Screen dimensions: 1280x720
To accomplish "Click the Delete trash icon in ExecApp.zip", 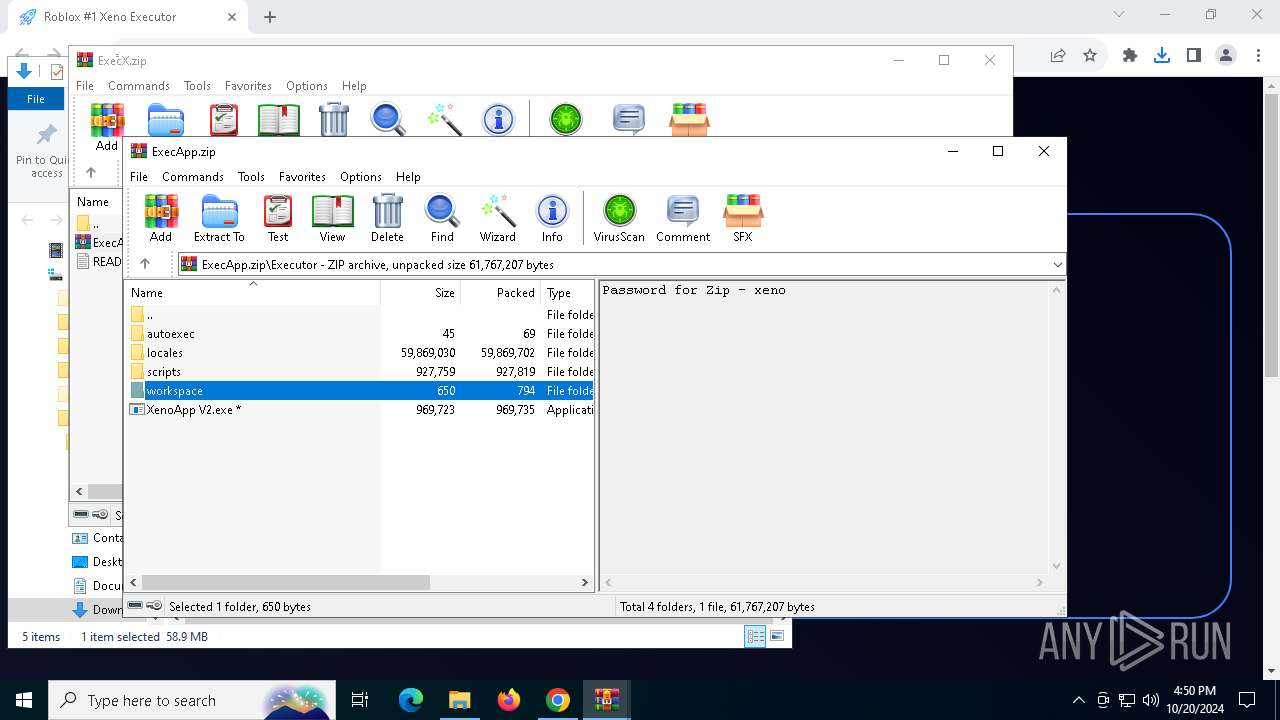I will [387, 219].
